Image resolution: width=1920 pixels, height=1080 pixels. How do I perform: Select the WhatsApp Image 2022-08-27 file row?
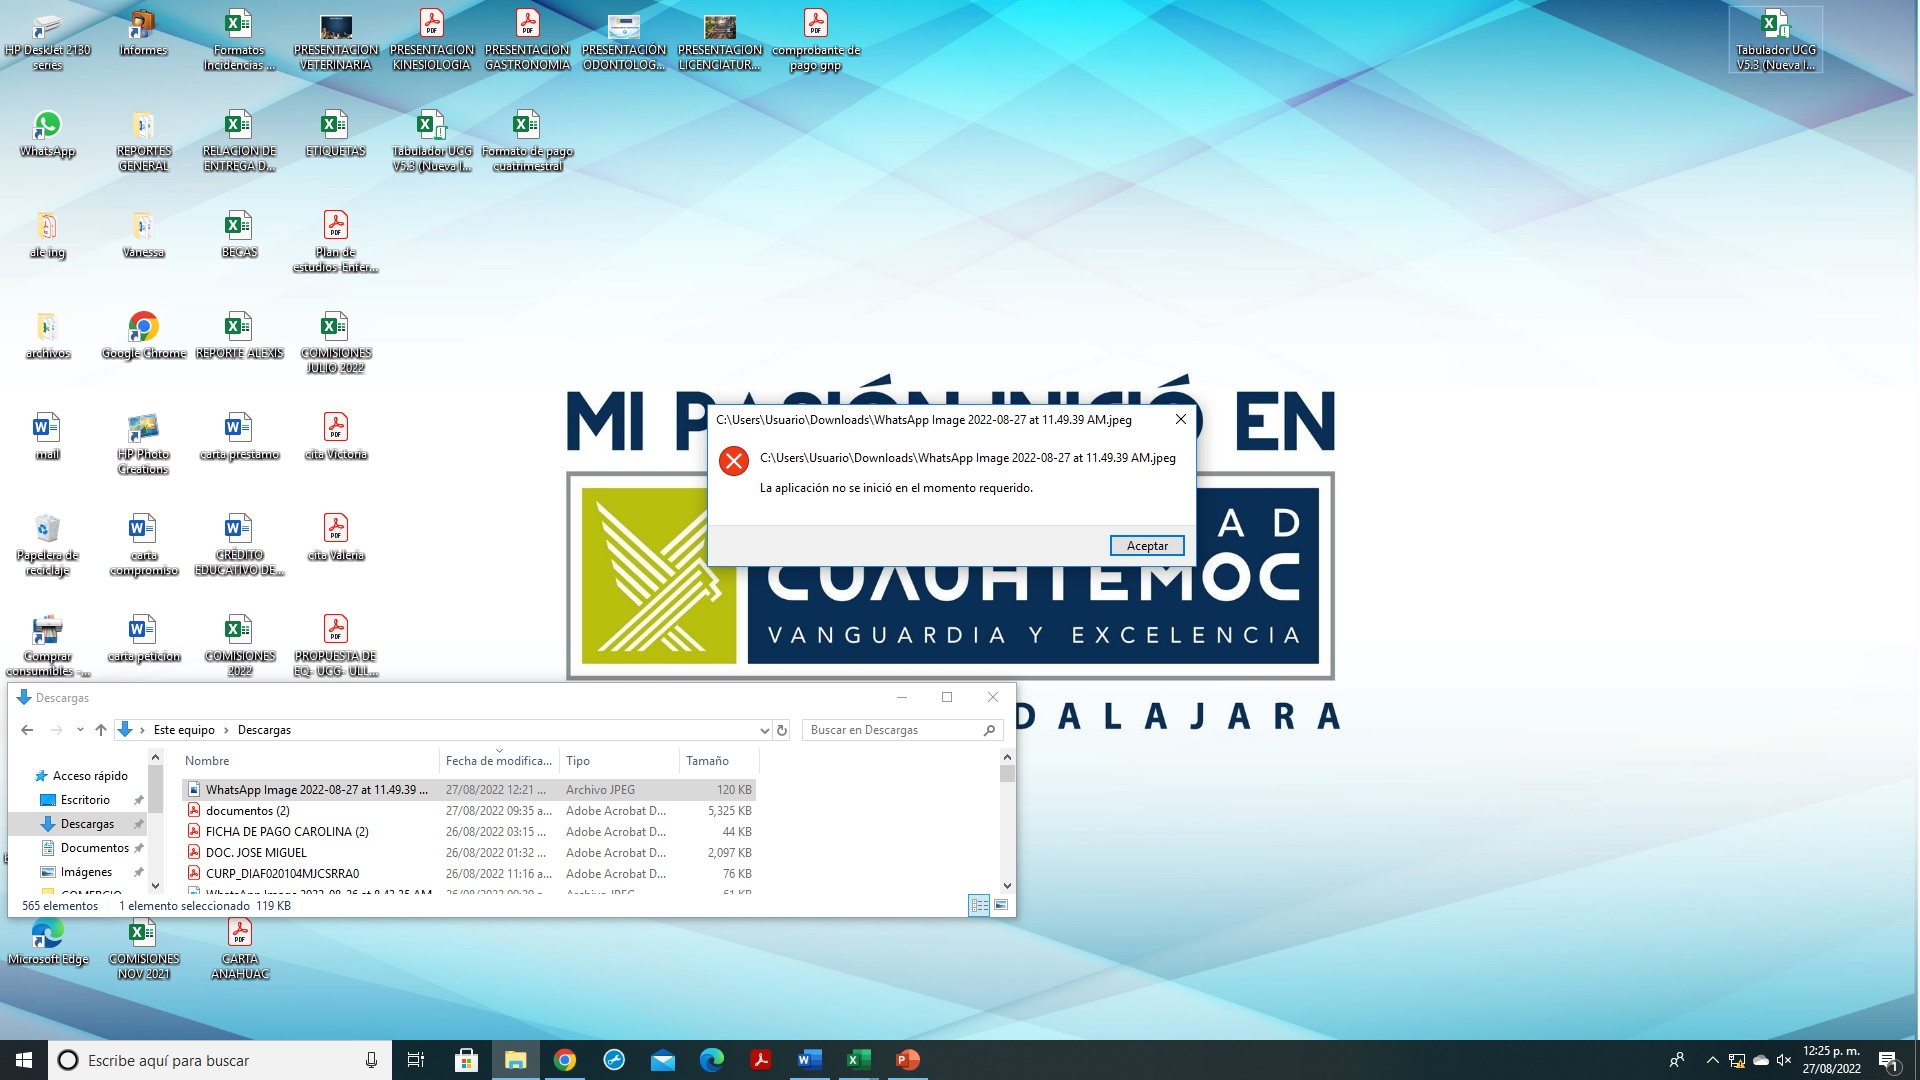click(469, 790)
